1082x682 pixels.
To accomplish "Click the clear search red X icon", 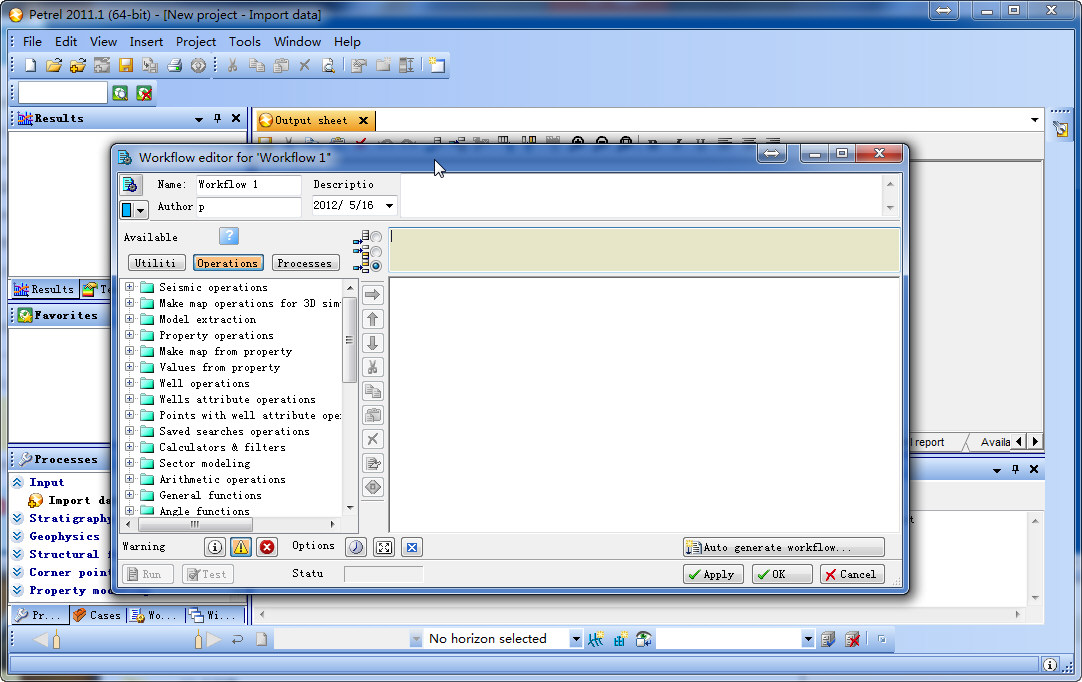I will [144, 93].
